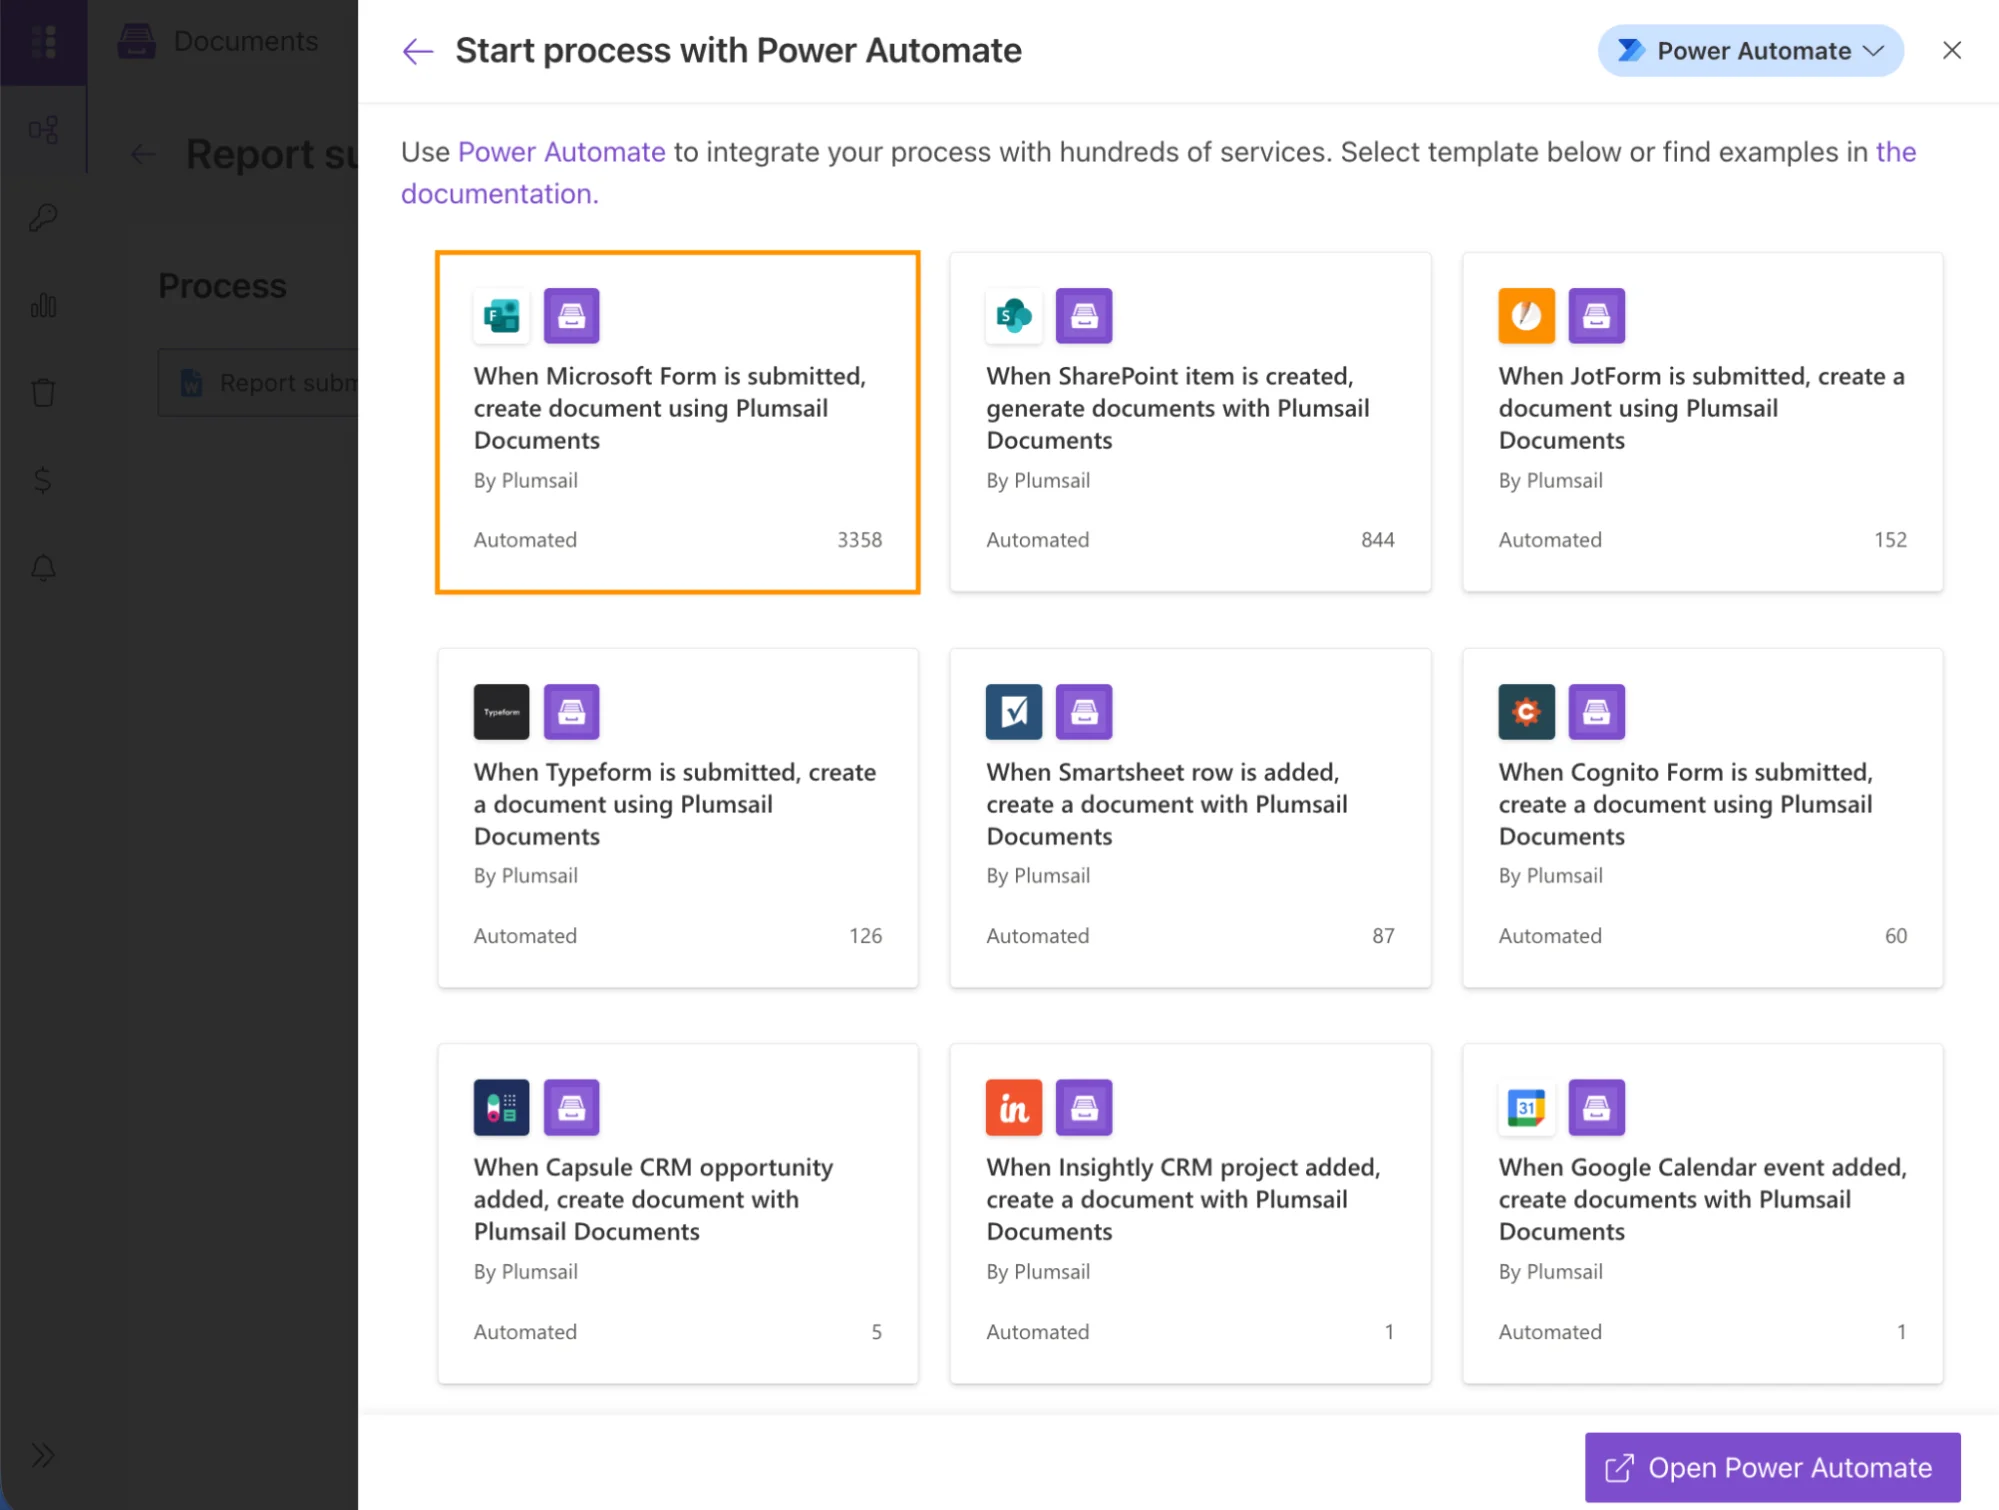The width and height of the screenshot is (1999, 1510).
Task: Select the SharePoint item template title
Action: (x=1178, y=408)
